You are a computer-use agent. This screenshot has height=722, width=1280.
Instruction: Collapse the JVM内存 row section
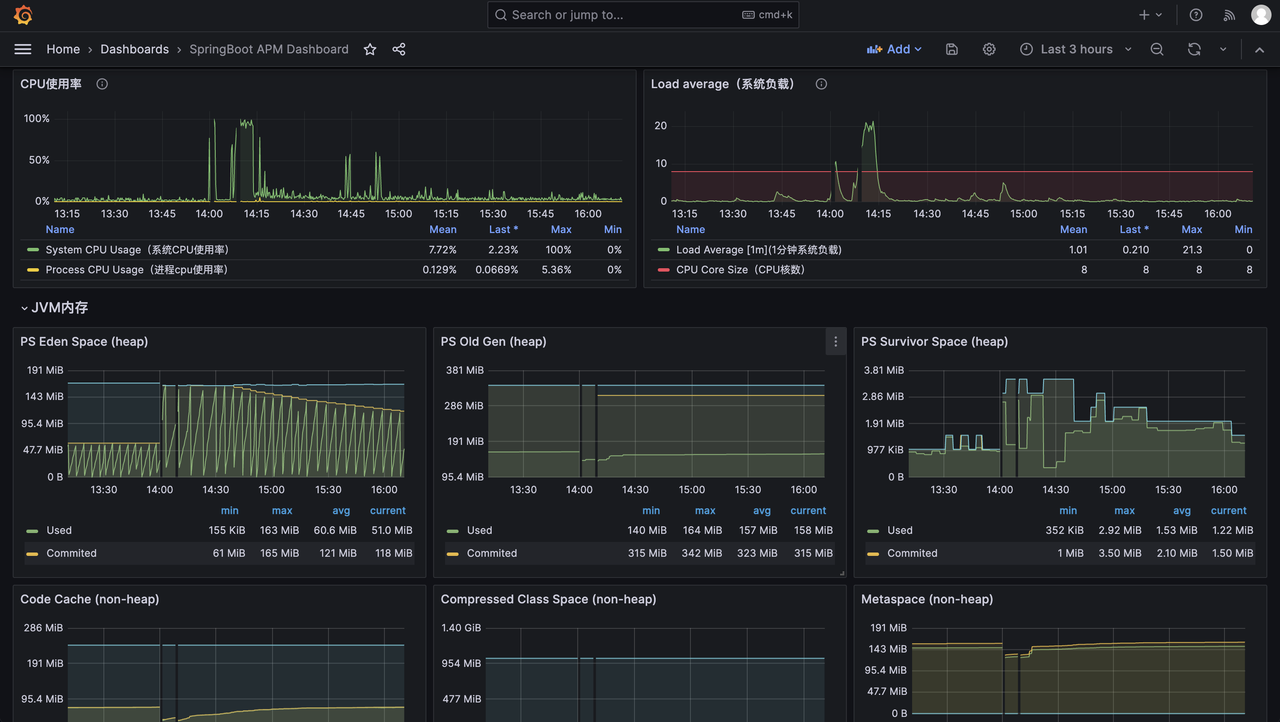25,308
